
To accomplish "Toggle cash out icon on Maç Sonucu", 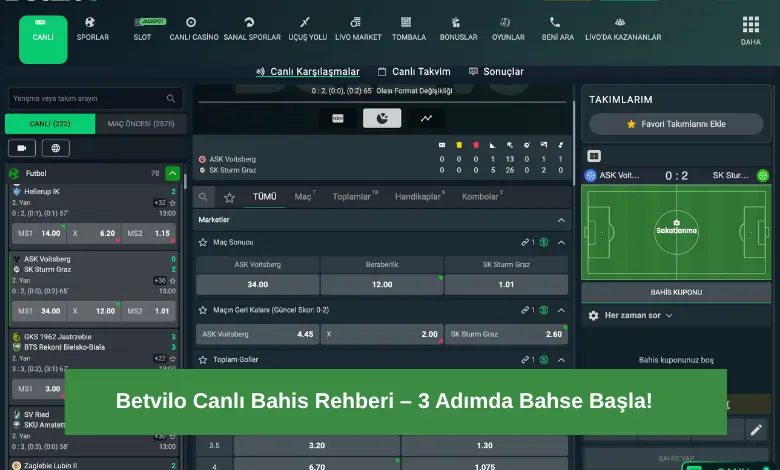I will [x=544, y=242].
